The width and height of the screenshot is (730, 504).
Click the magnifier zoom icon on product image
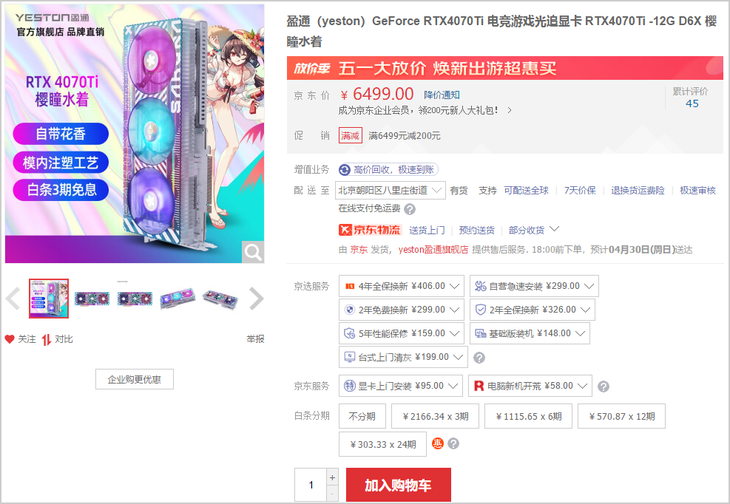(253, 252)
